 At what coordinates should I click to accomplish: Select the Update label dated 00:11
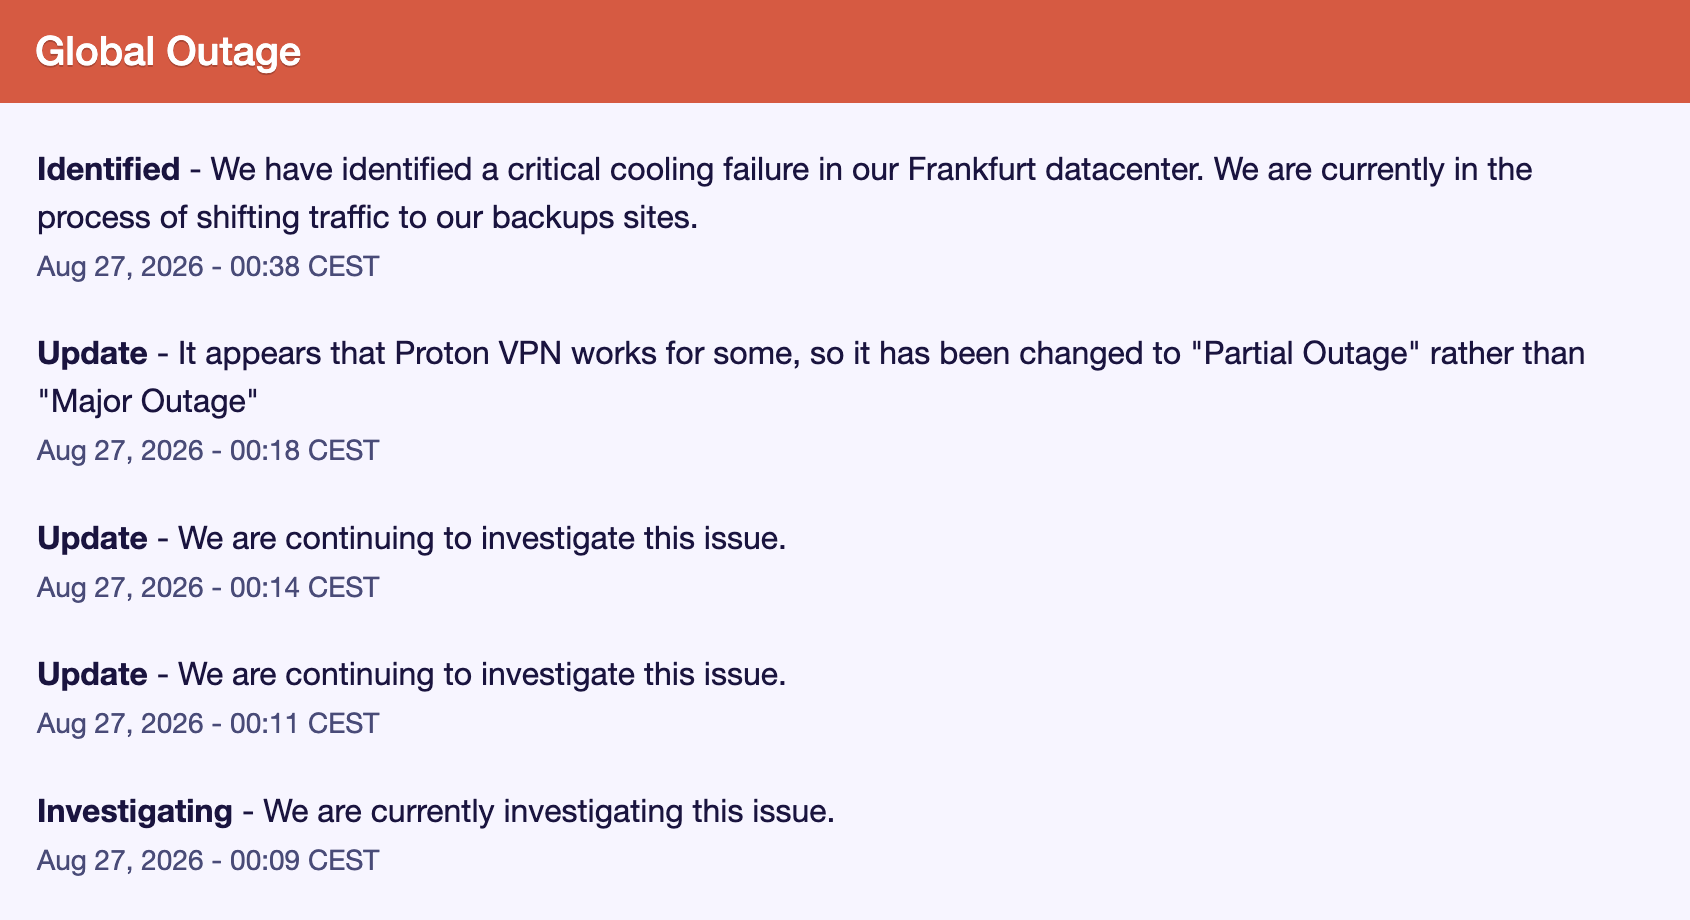(x=92, y=675)
